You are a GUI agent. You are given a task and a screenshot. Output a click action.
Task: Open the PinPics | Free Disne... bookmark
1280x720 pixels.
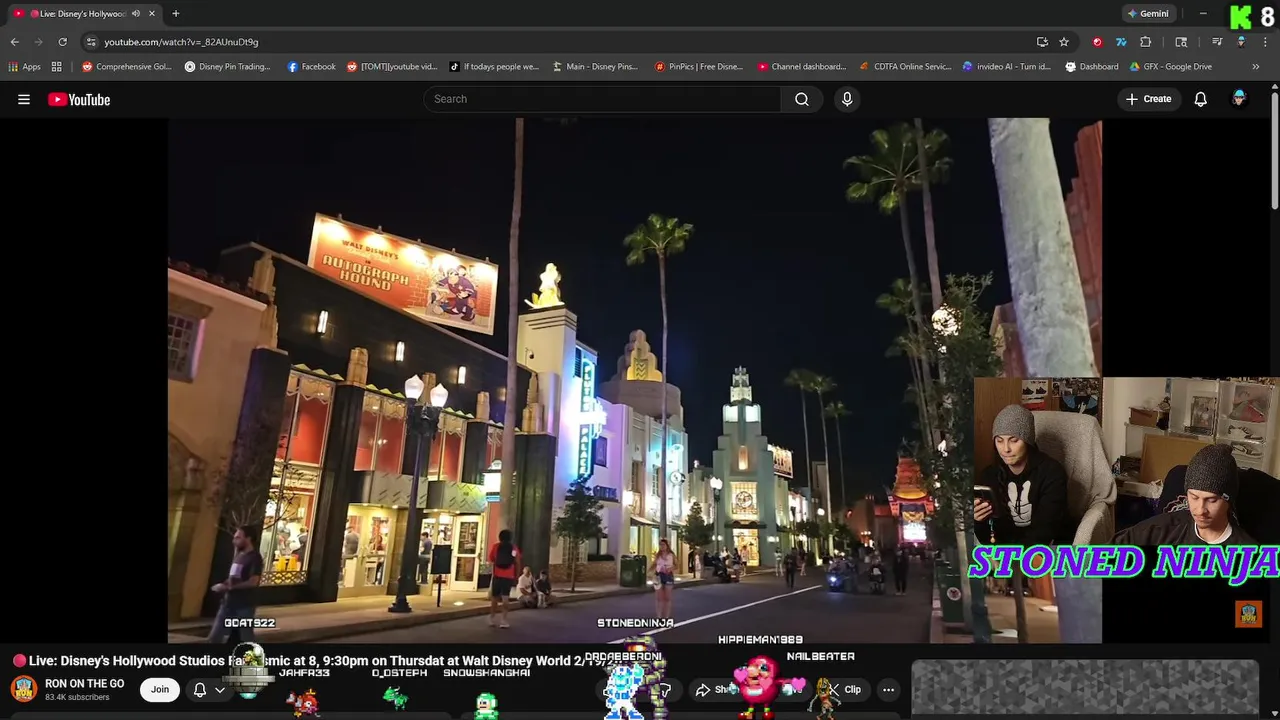(x=699, y=67)
